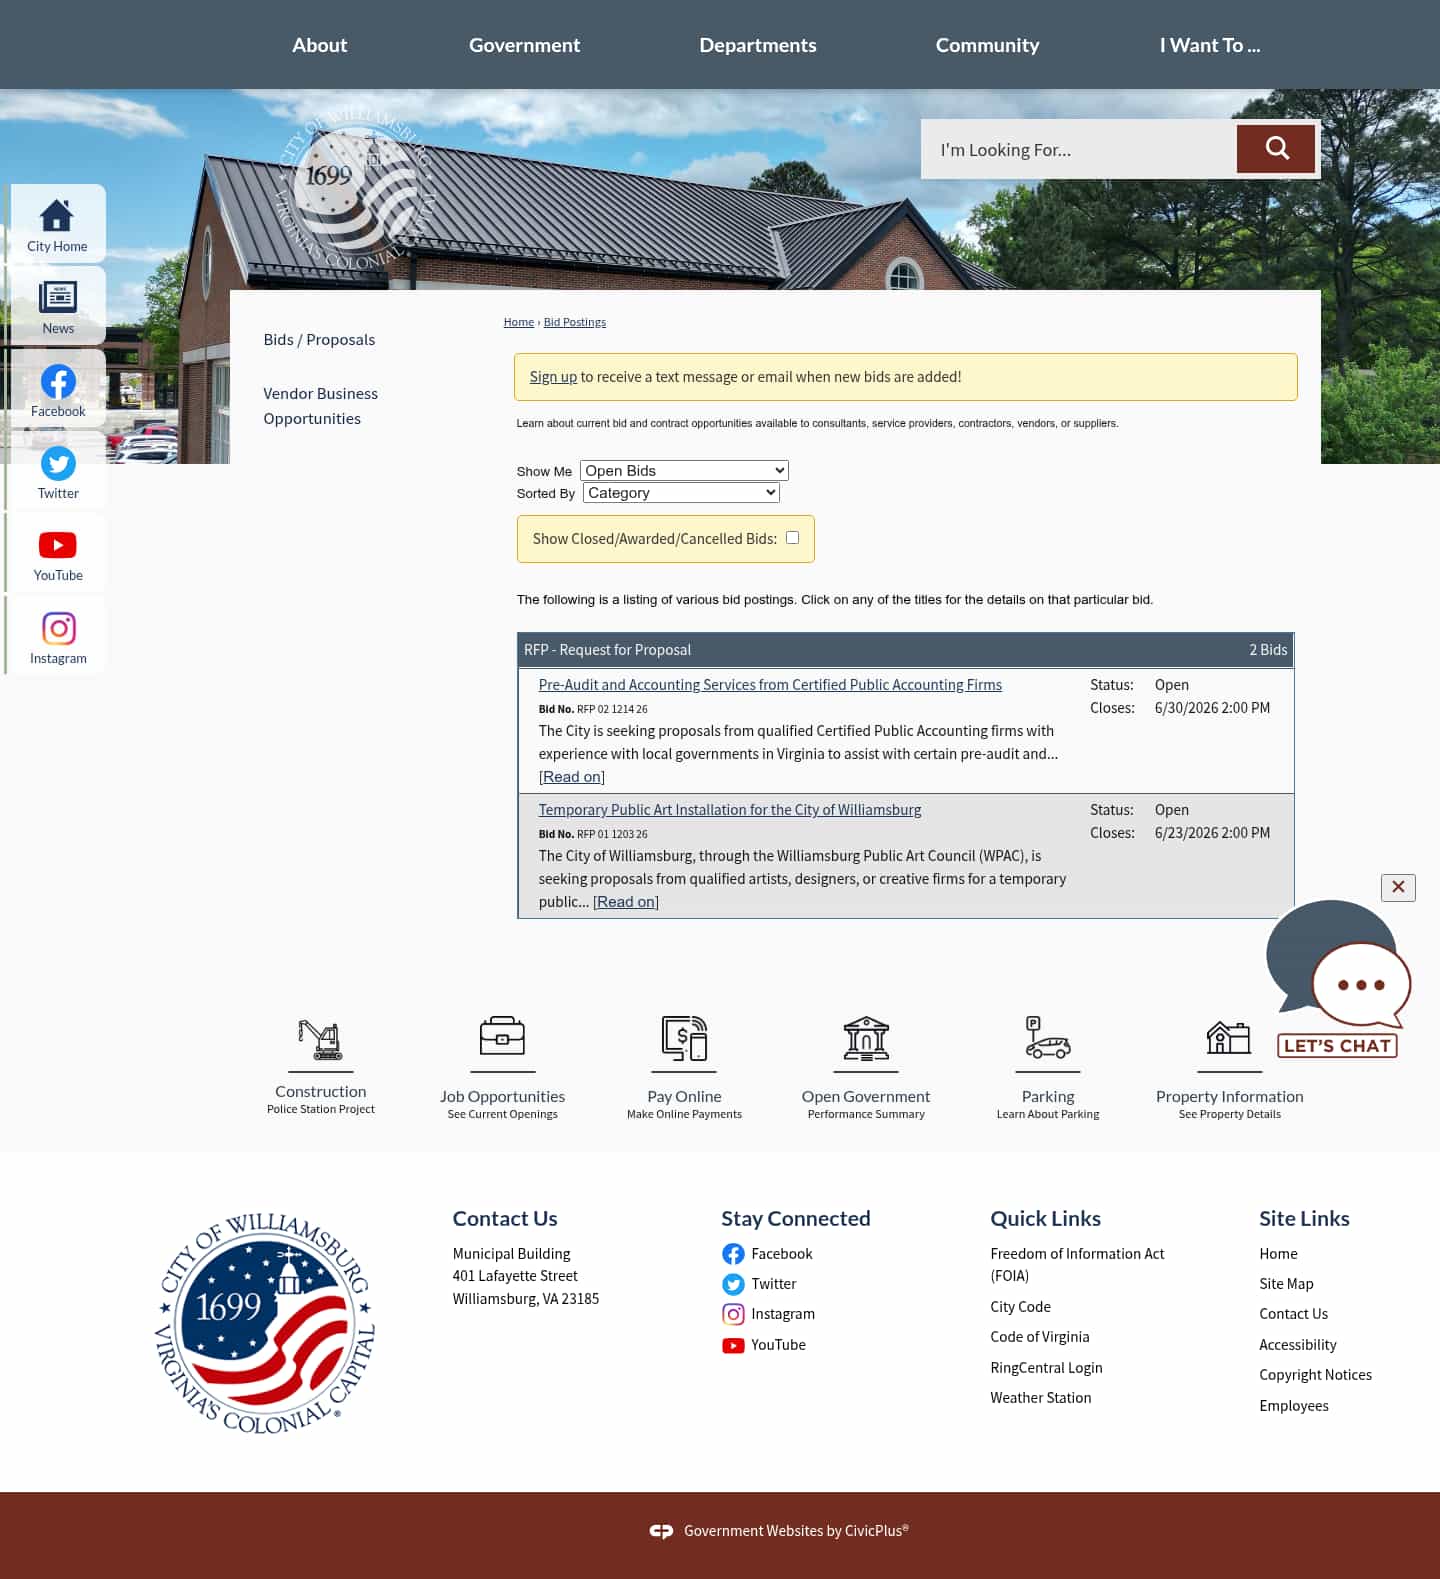Viewport: 1440px width, 1579px height.
Task: Open the Sorted By Category dropdown
Action: coord(681,492)
